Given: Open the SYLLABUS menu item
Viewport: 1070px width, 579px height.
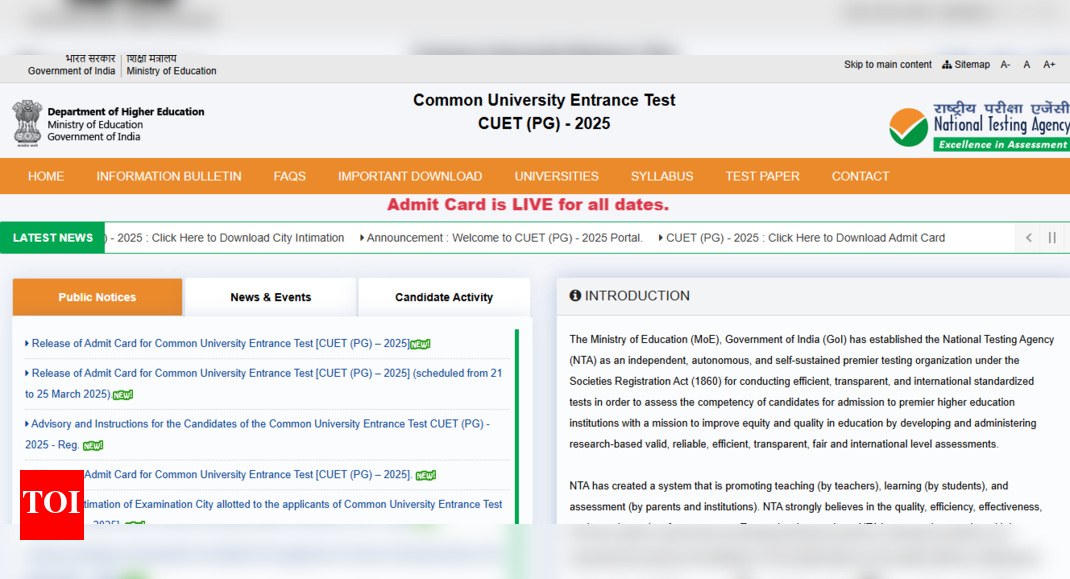Looking at the screenshot, I should coord(662,176).
